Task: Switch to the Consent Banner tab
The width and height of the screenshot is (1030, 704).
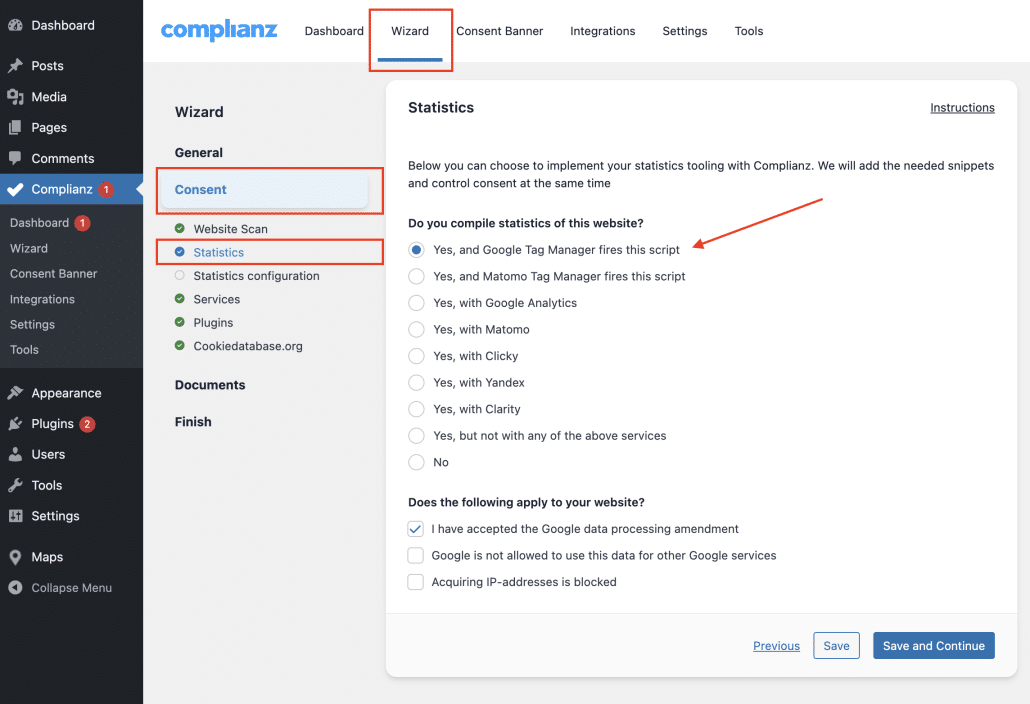Action: (499, 31)
